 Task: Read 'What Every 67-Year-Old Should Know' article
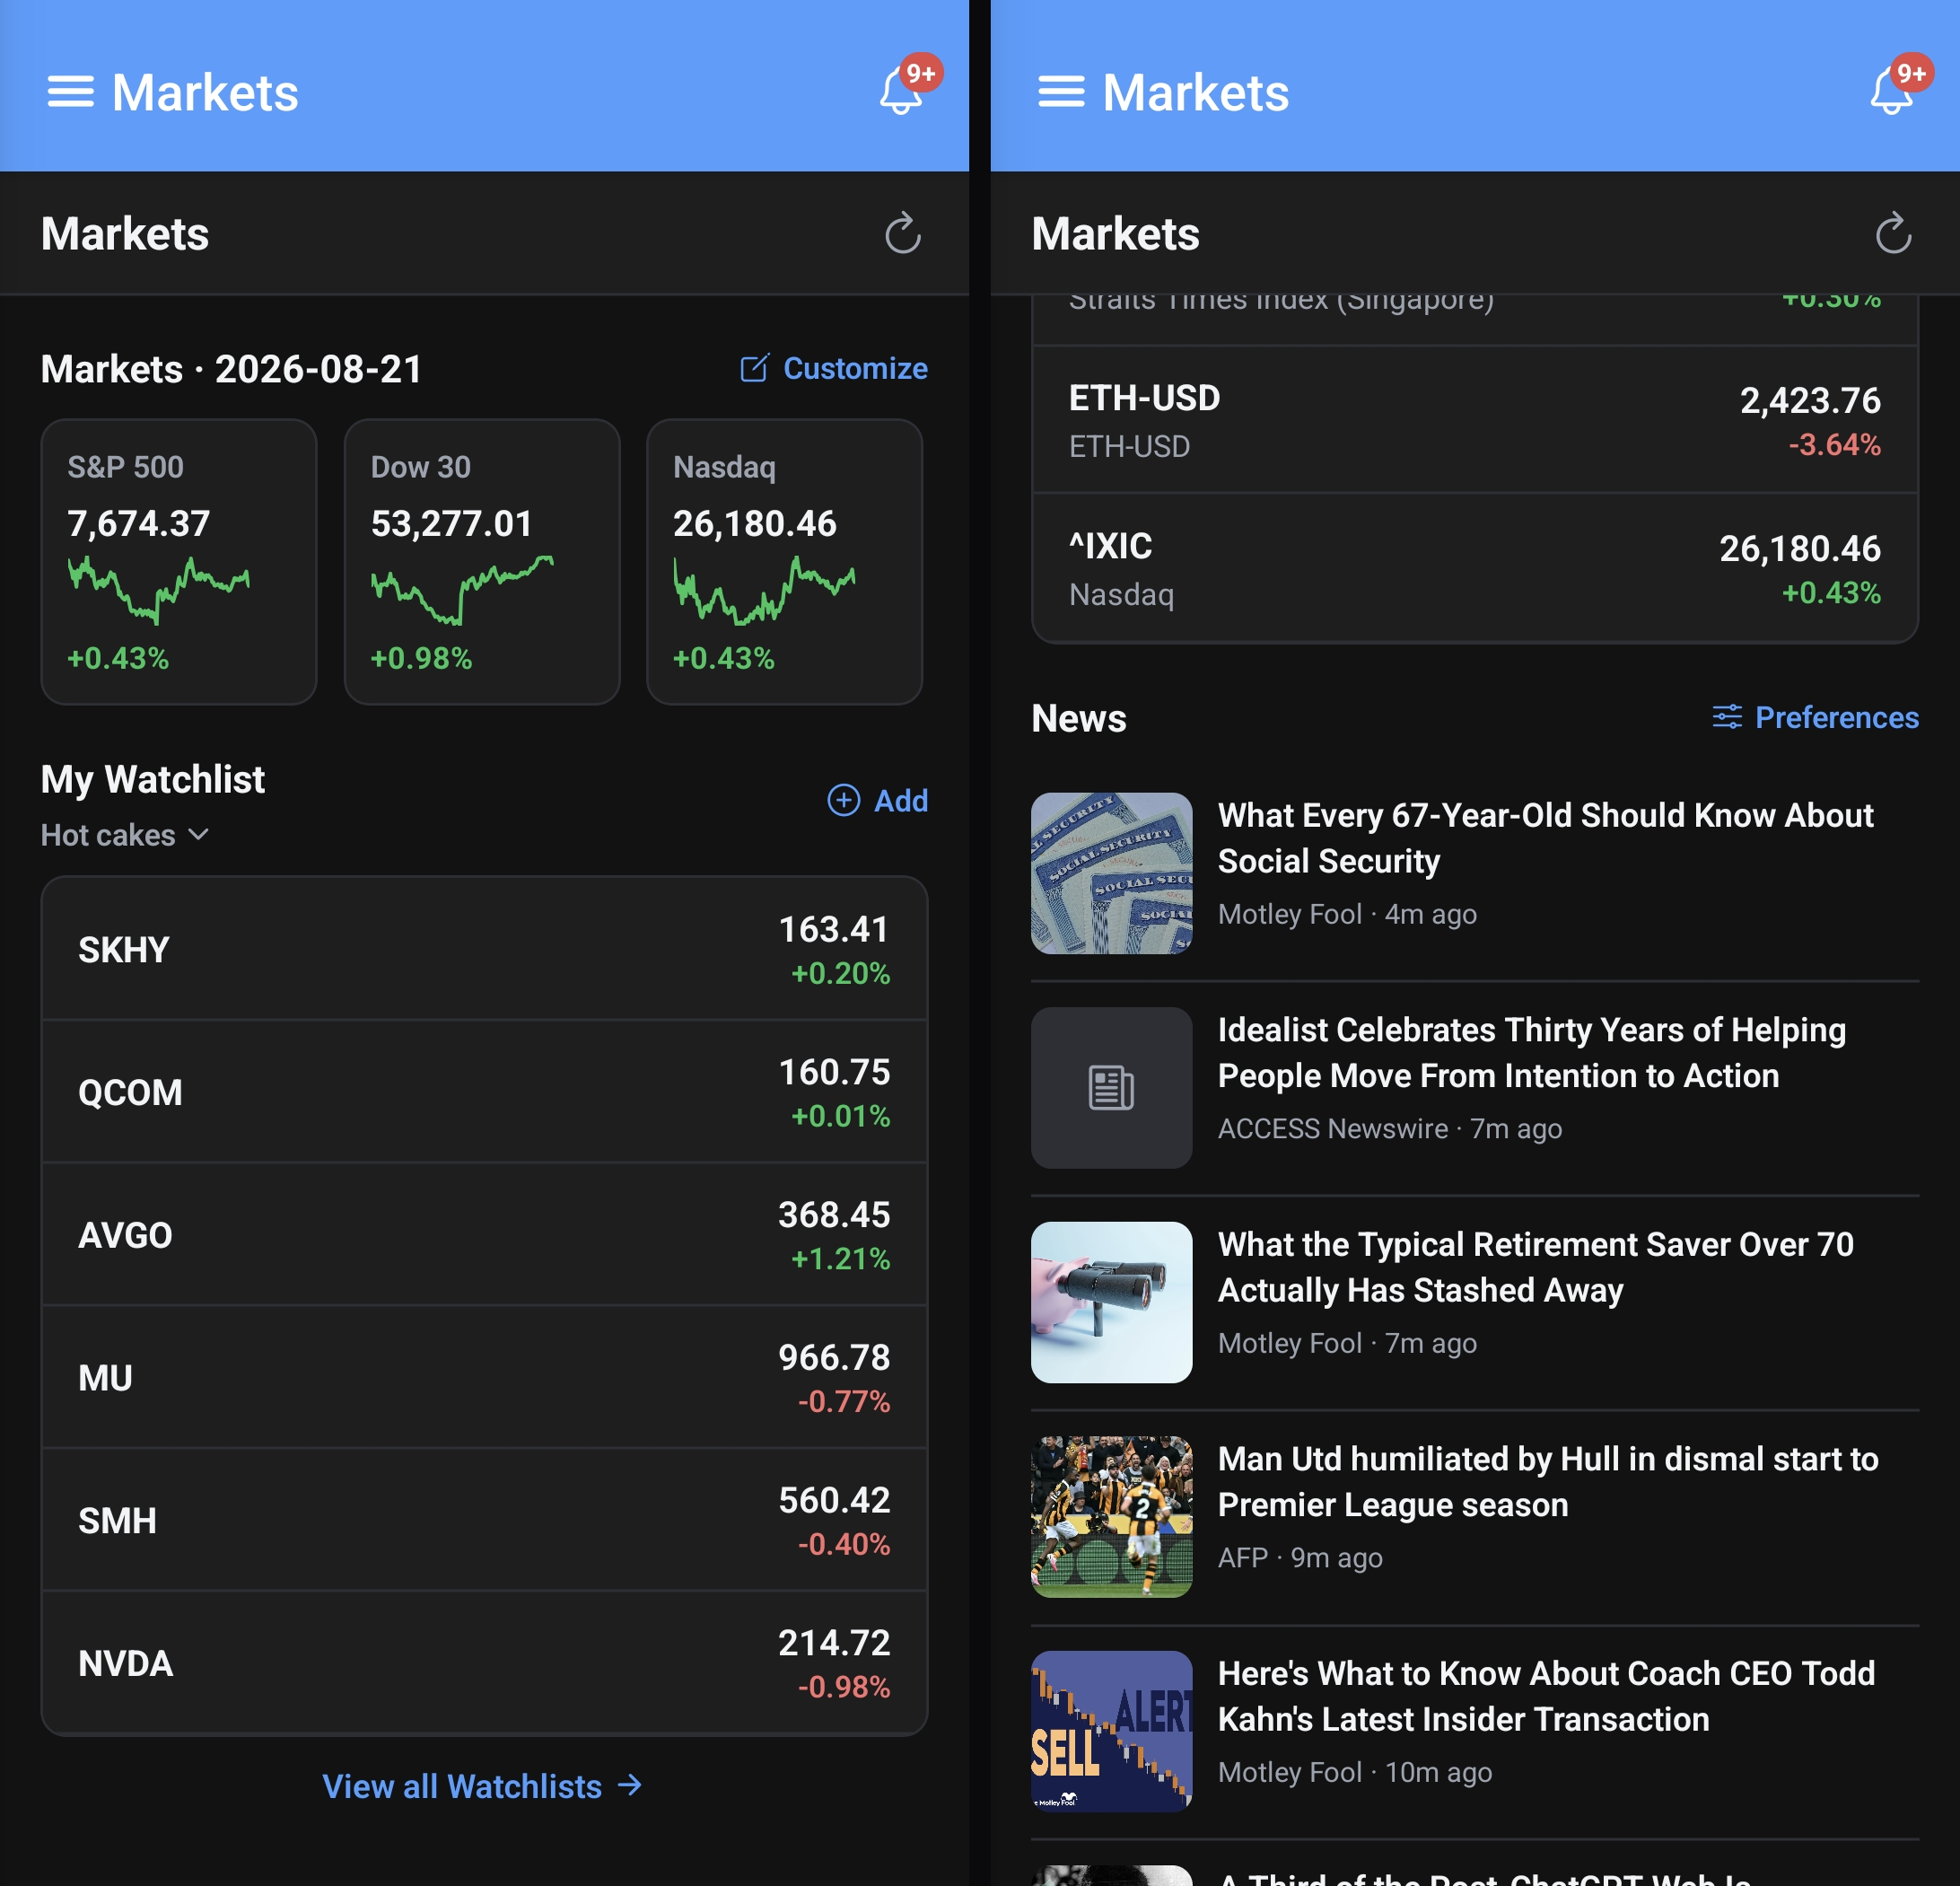1545,838
